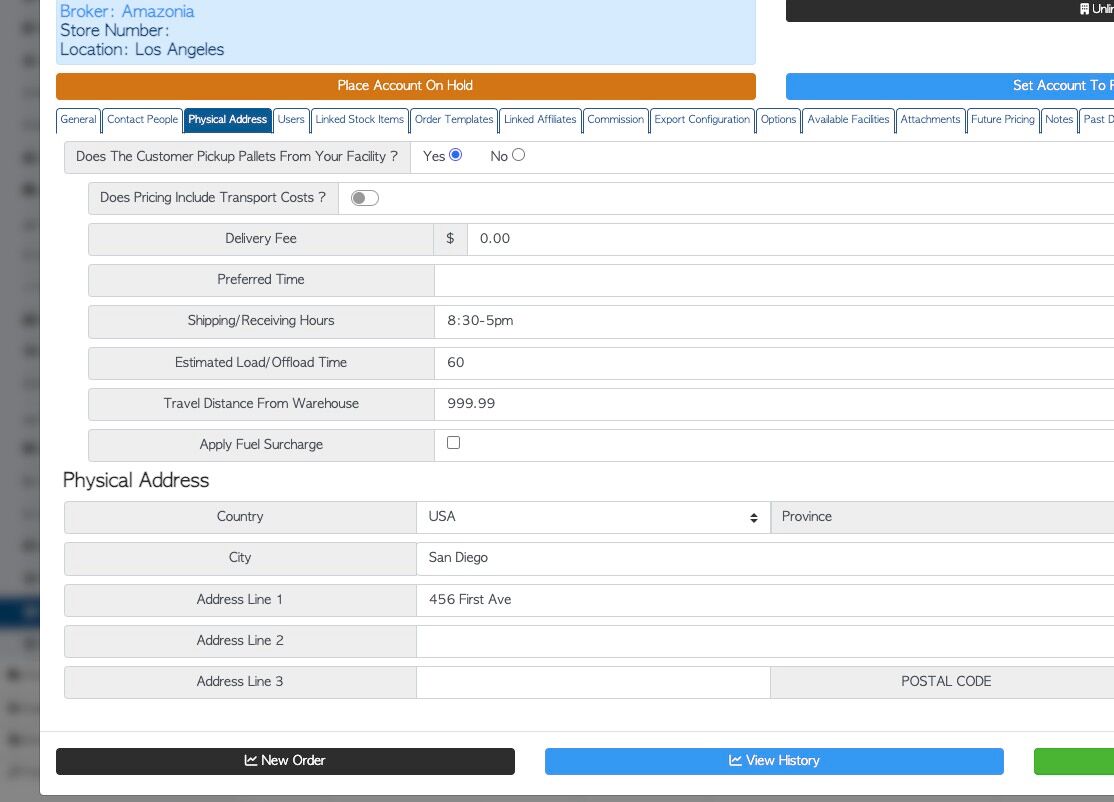The image size is (1114, 802).
Task: Edit the Shipping/Receiving Hours field
Action: click(x=774, y=322)
